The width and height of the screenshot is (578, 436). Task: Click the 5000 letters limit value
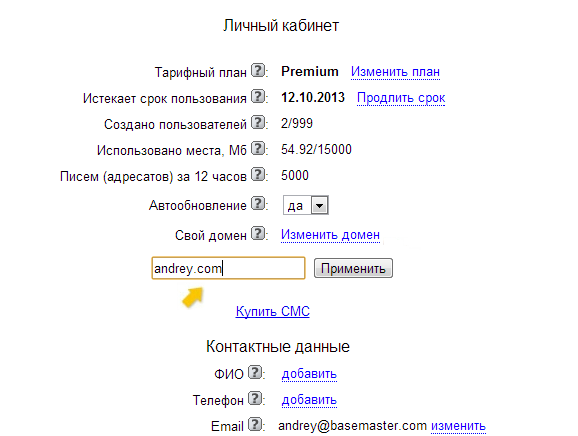click(x=295, y=175)
